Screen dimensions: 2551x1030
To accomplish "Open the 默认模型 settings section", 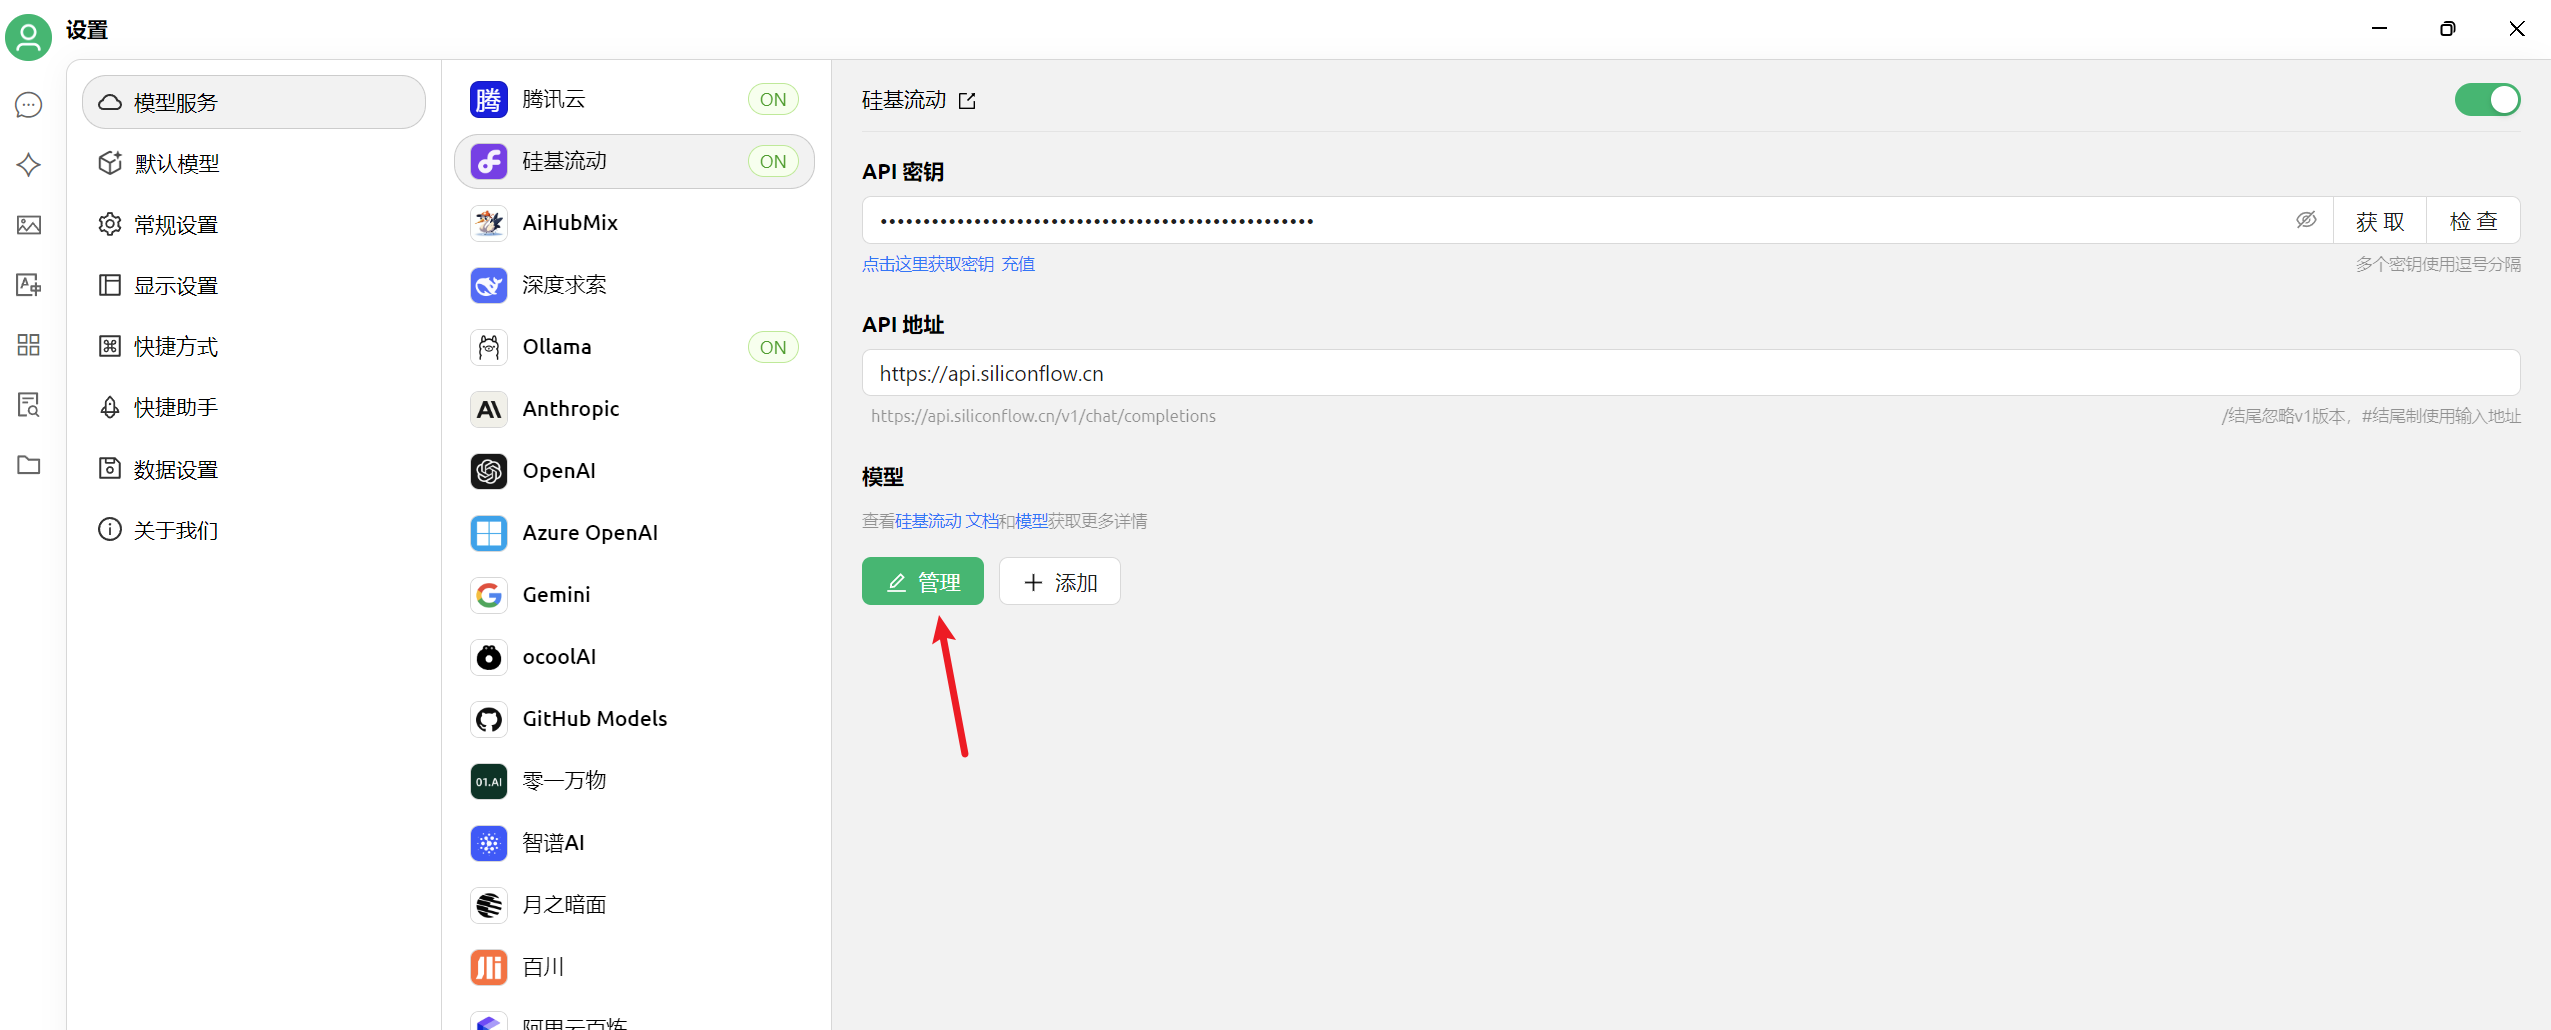I will pyautogui.click(x=254, y=163).
